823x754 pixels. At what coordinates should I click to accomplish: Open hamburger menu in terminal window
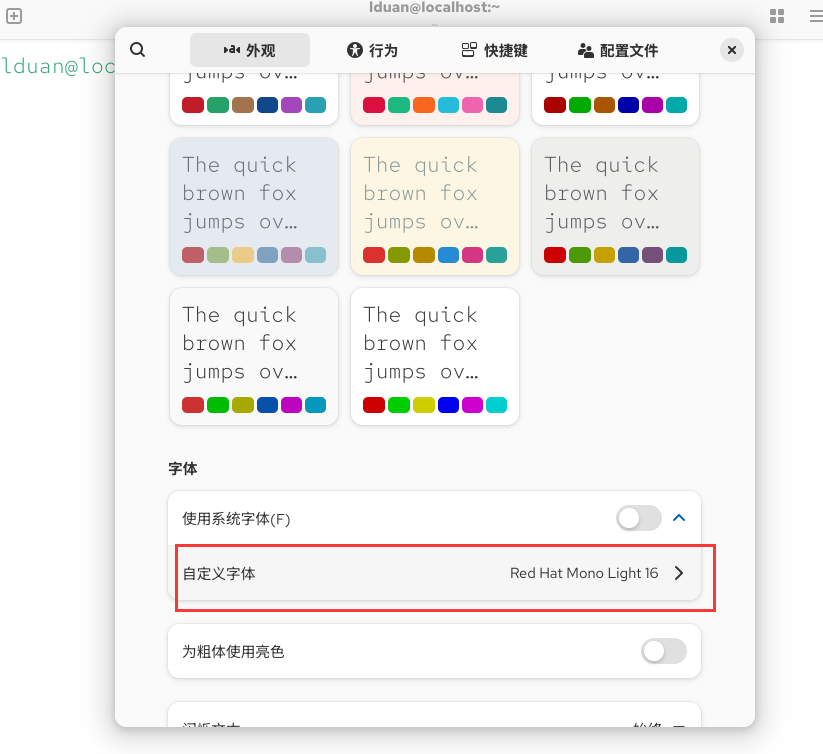click(x=816, y=16)
